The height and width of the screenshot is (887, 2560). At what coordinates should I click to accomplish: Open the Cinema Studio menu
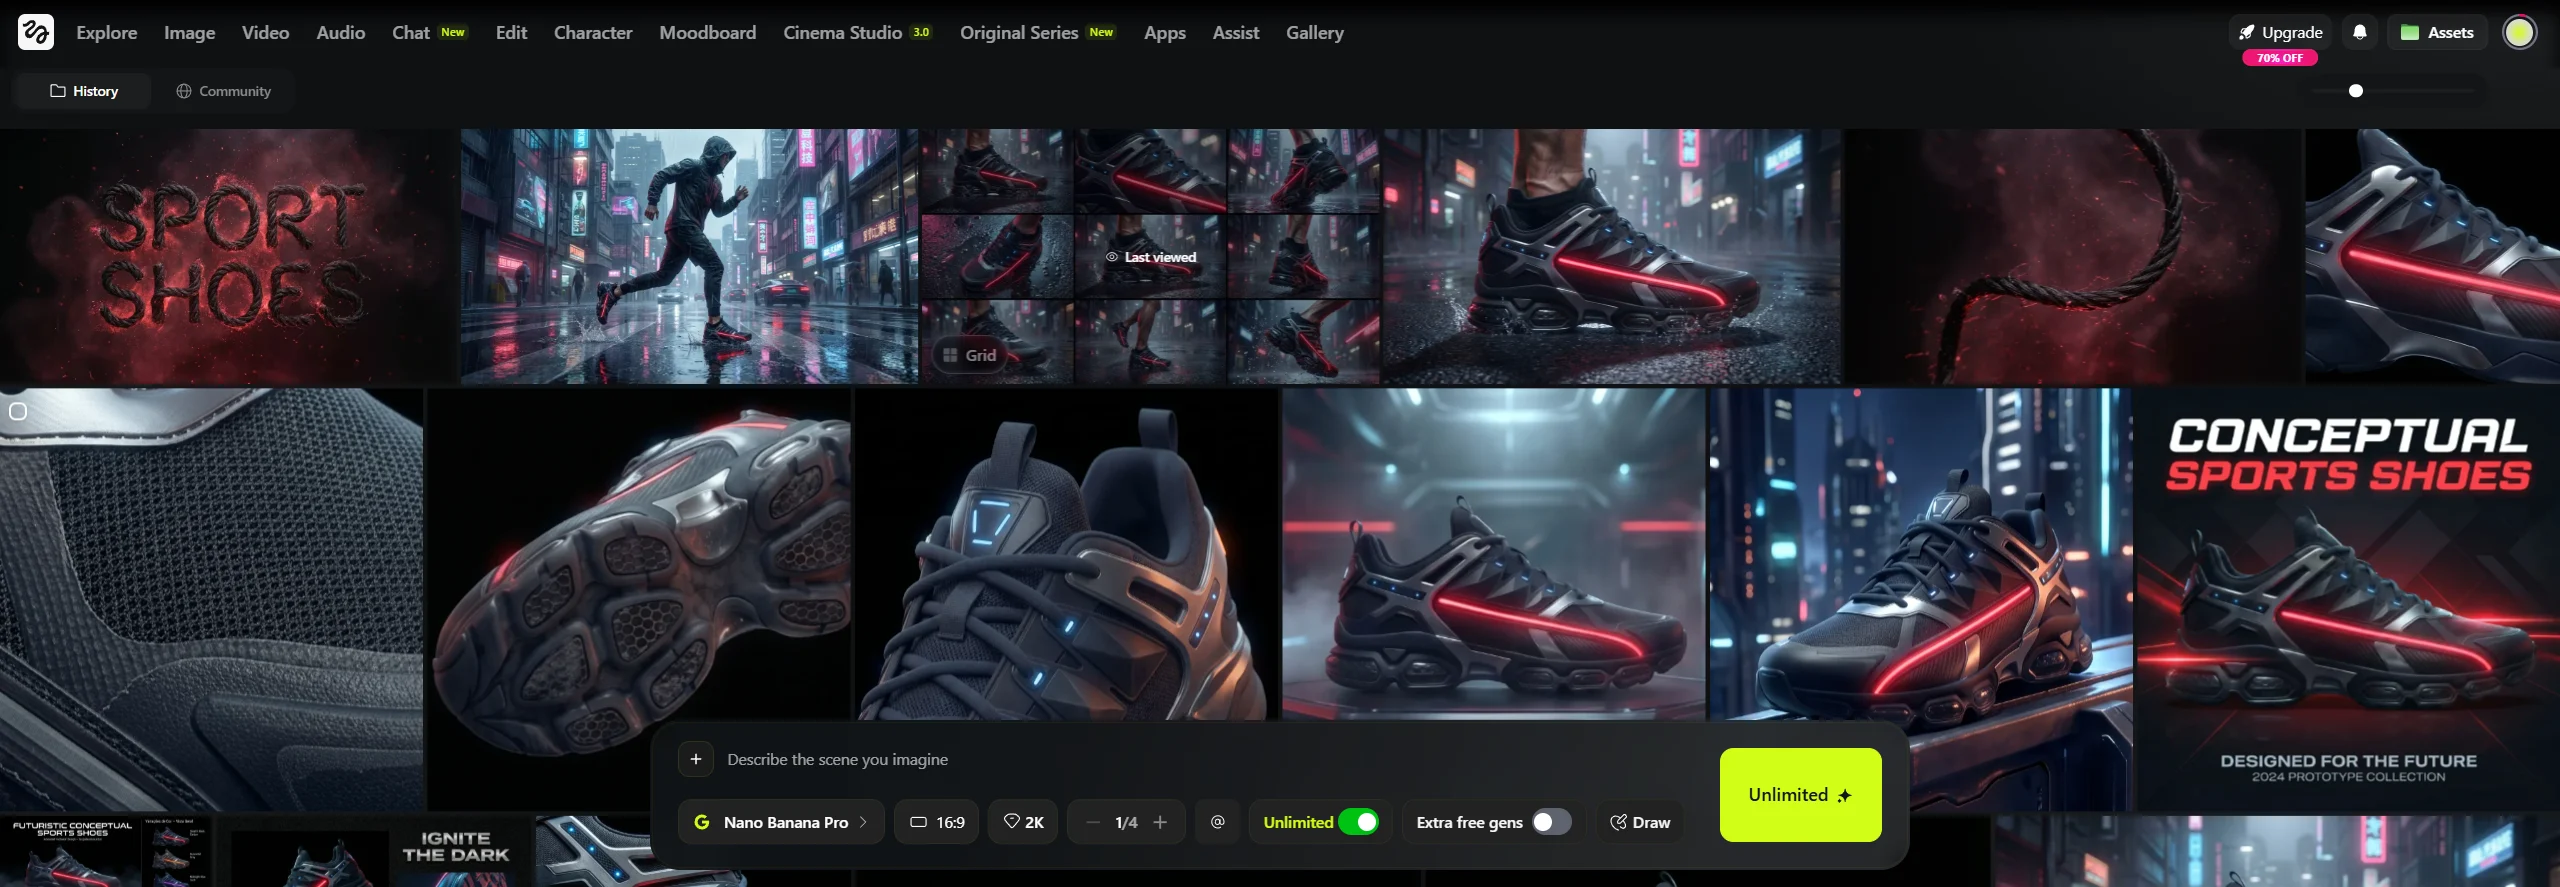(x=857, y=32)
